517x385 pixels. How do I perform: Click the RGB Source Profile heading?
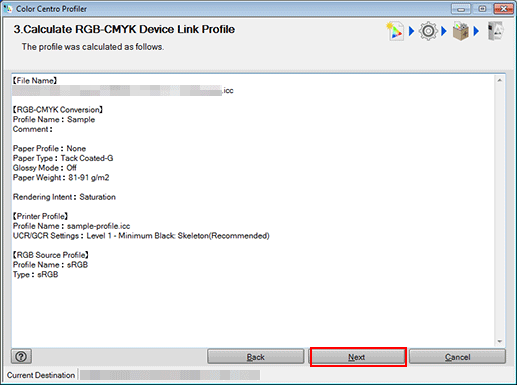(51, 255)
